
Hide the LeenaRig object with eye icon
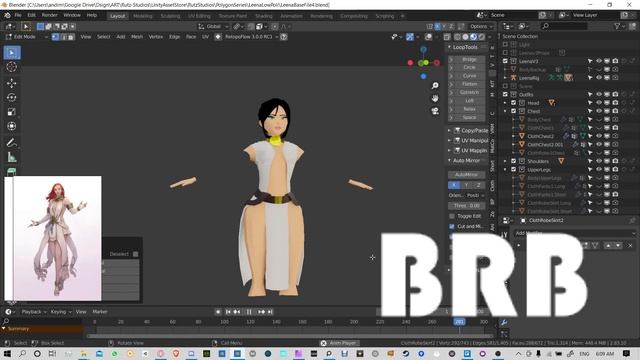tap(599, 78)
